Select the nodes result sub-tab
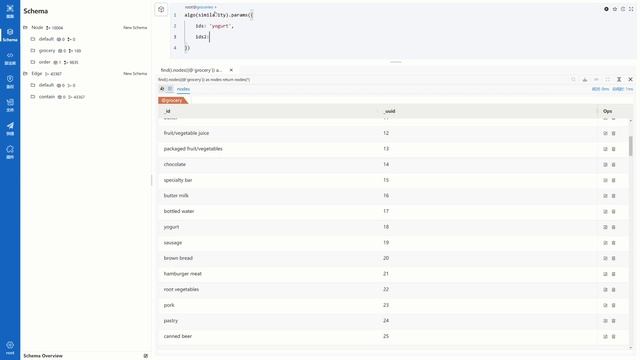 pyautogui.click(x=183, y=89)
